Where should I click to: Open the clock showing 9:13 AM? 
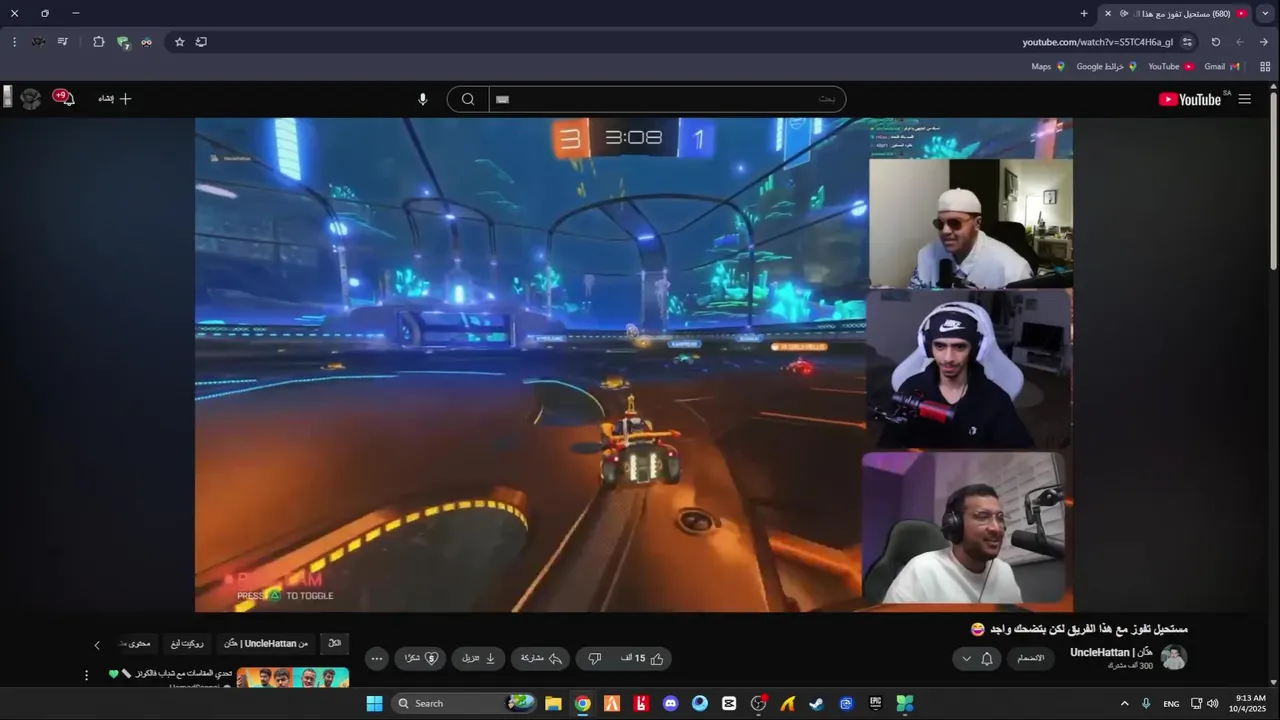click(1250, 703)
